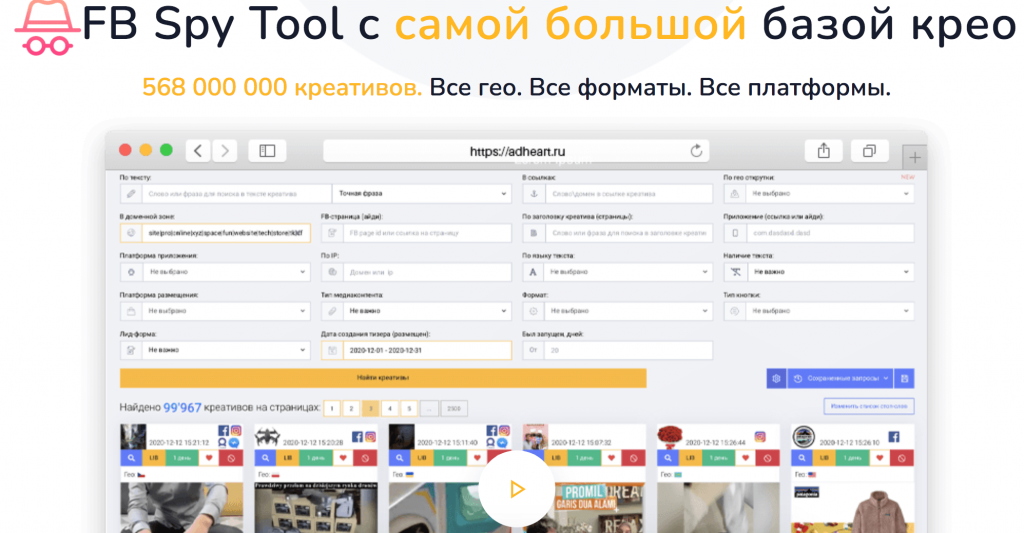The width and height of the screenshot is (1024, 533).
Task: Click the search icon on the 15:11:40 card
Action: point(400,458)
